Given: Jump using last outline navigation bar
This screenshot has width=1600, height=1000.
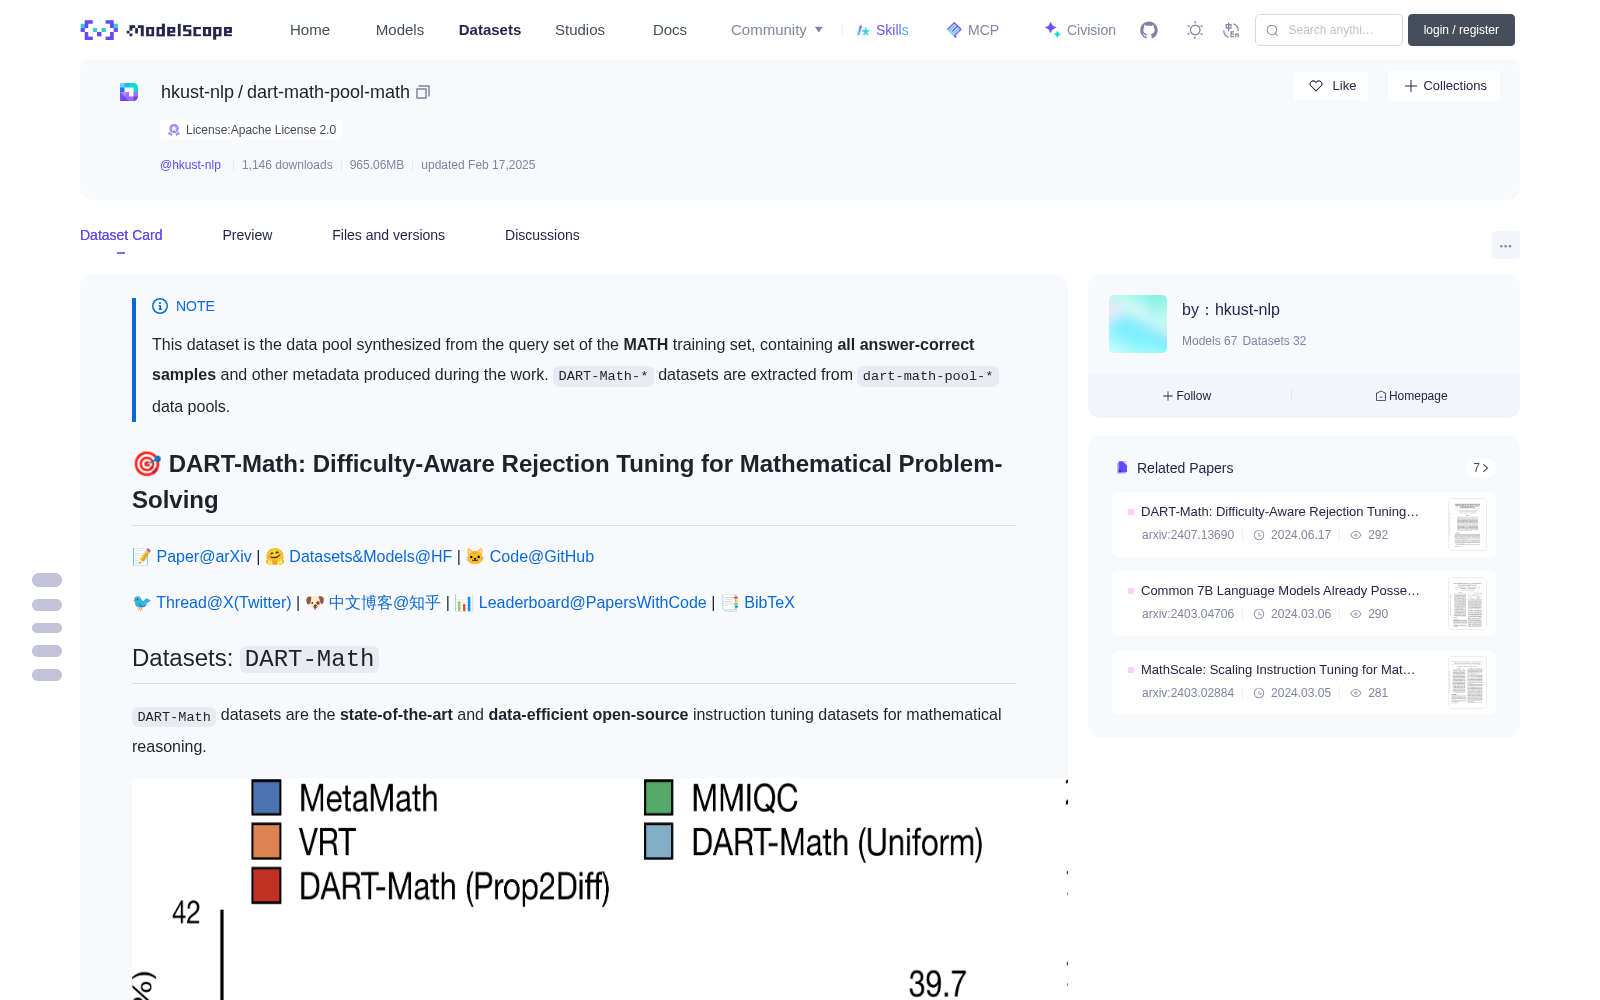Looking at the screenshot, I should tap(47, 675).
